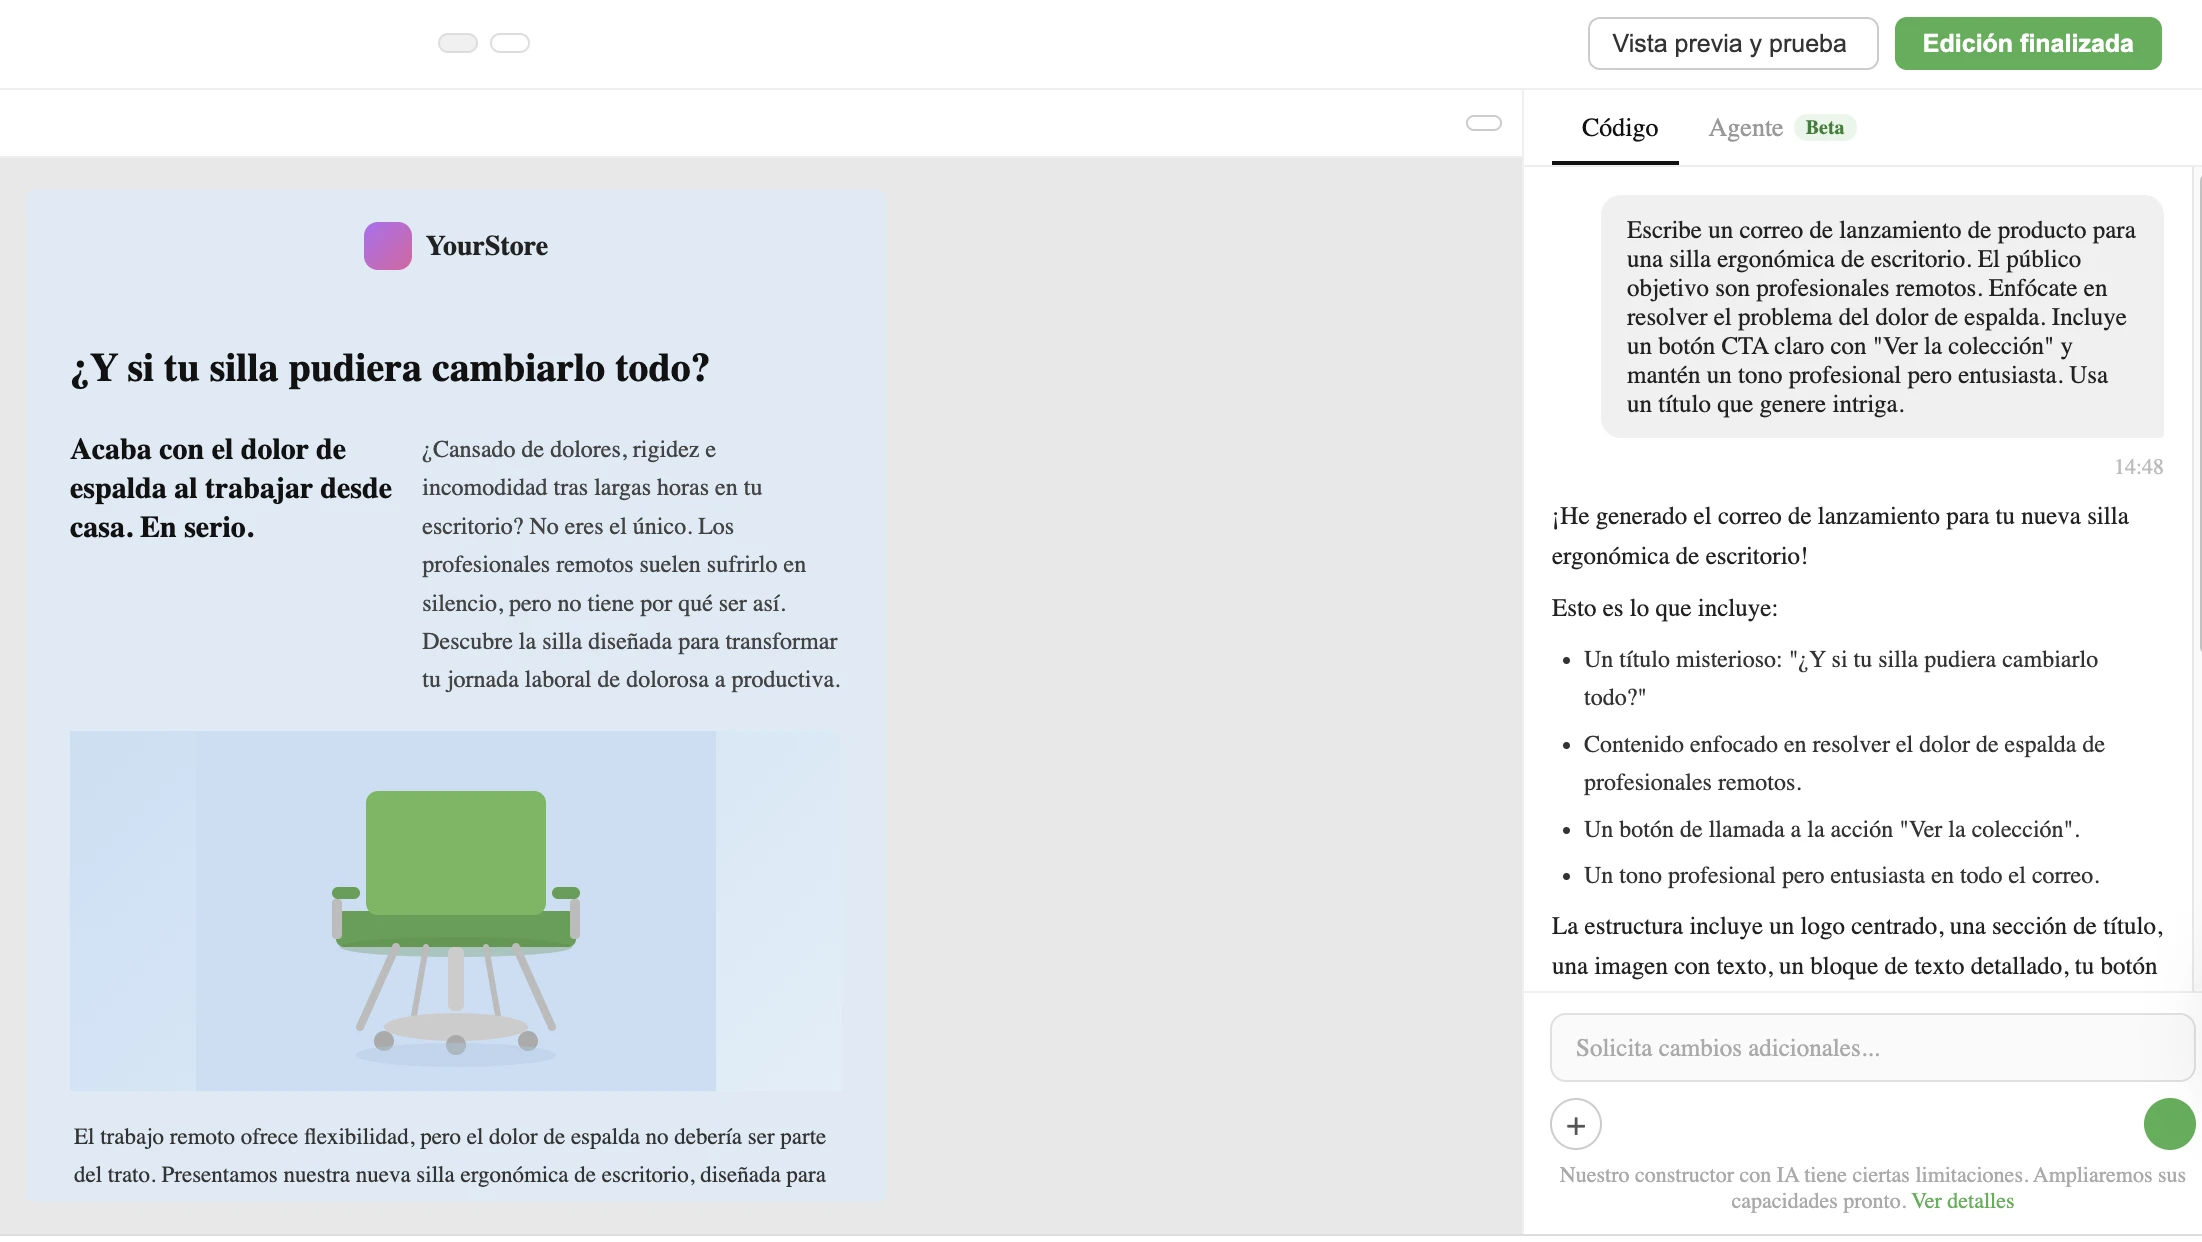Focus the Solicita cambios adicionales input
Viewport: 2202px width, 1242px height.
[1871, 1047]
